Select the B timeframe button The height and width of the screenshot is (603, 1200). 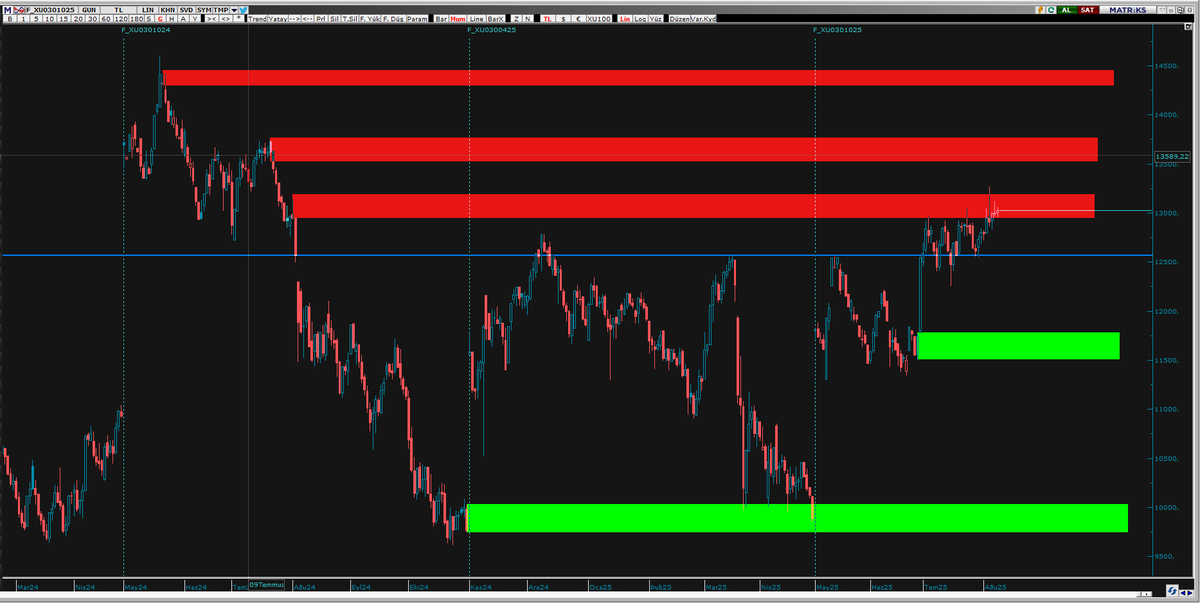tap(9, 19)
